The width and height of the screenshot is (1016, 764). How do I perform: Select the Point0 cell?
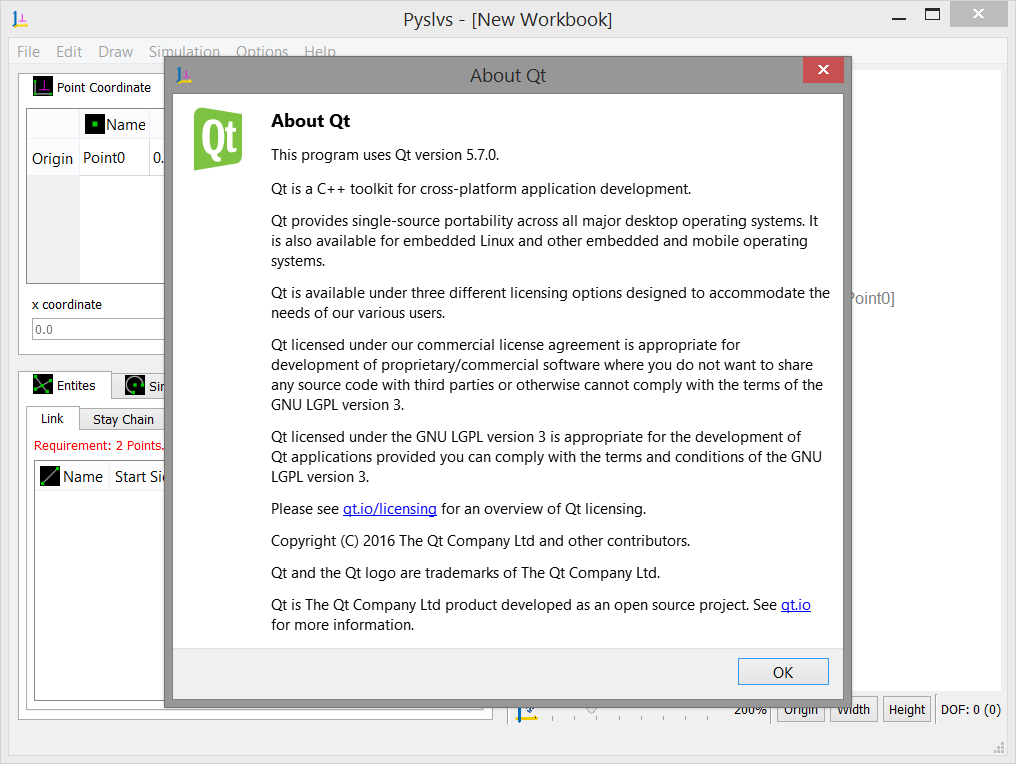pos(114,158)
